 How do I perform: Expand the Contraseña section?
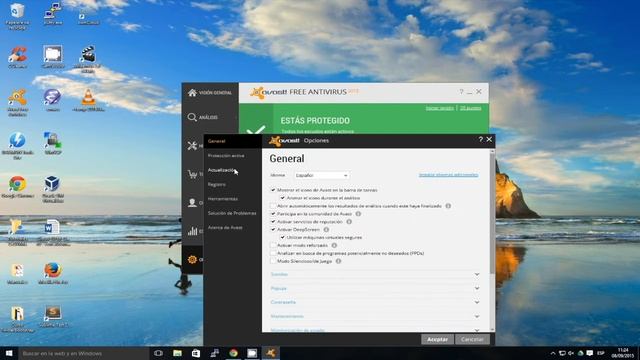[375, 302]
